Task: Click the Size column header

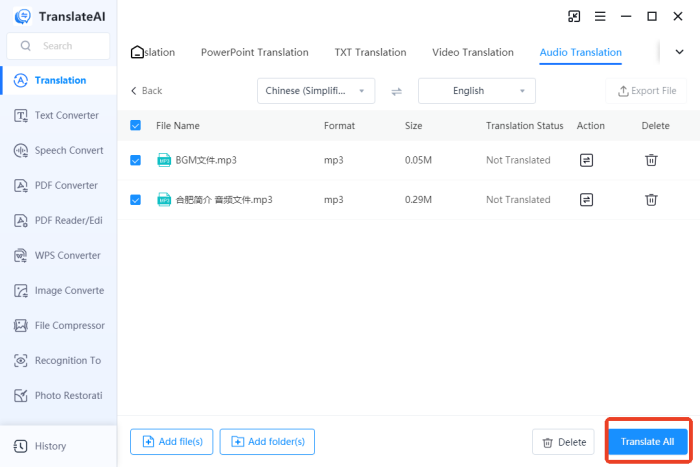Action: coord(413,125)
